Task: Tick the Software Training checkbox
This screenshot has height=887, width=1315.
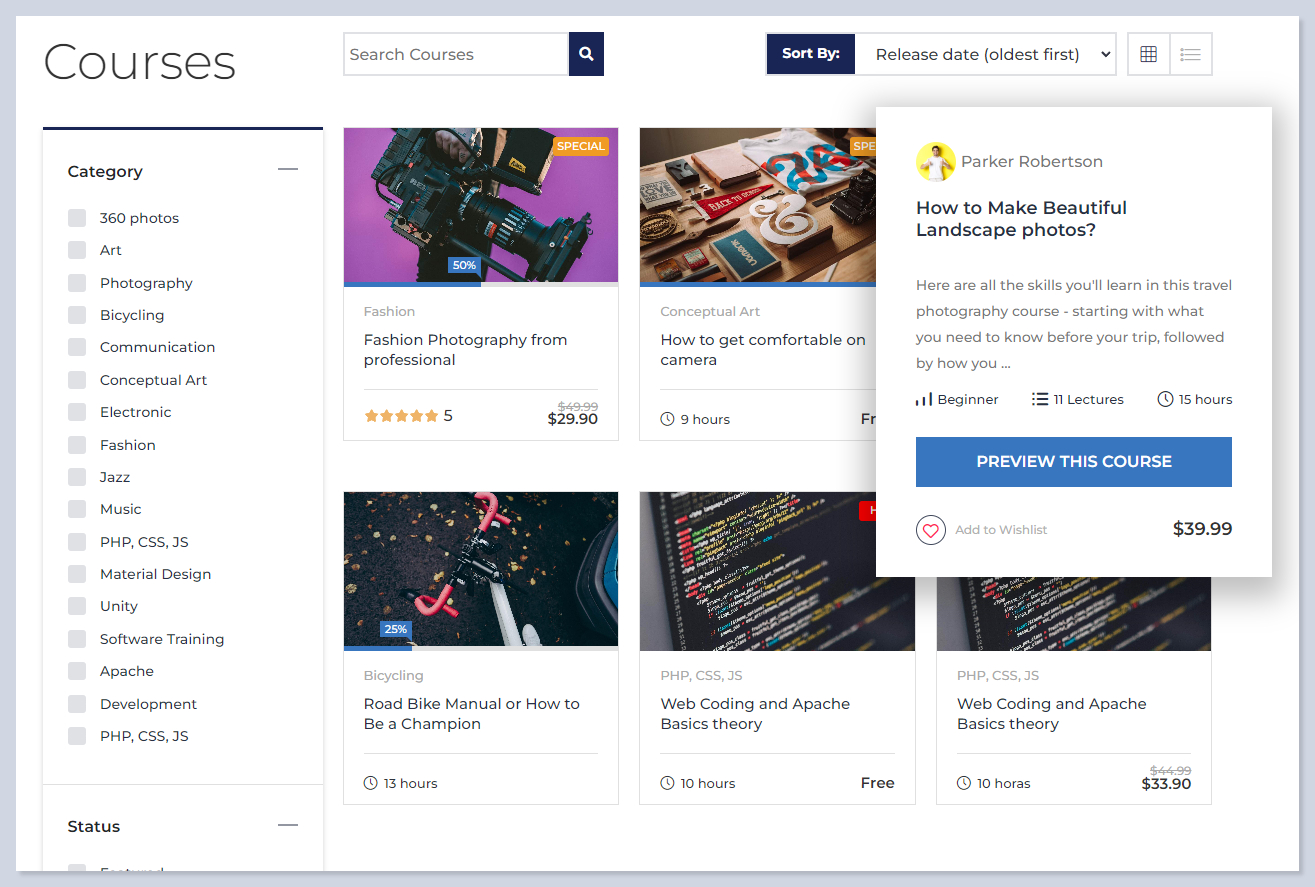Action: click(x=77, y=639)
